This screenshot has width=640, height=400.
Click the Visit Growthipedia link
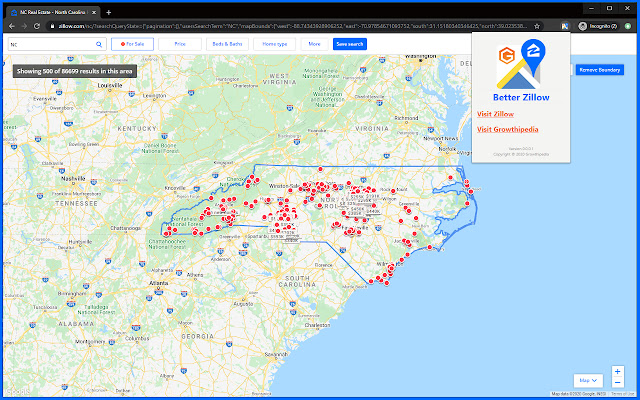click(x=507, y=129)
